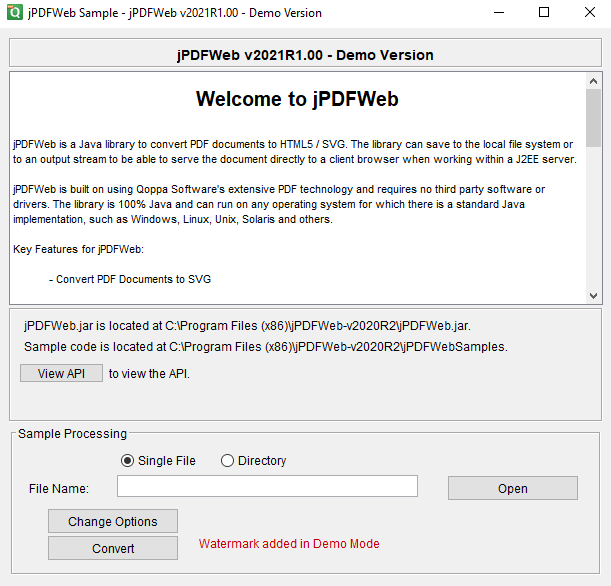Click the 'File Name:' label

coord(59,489)
